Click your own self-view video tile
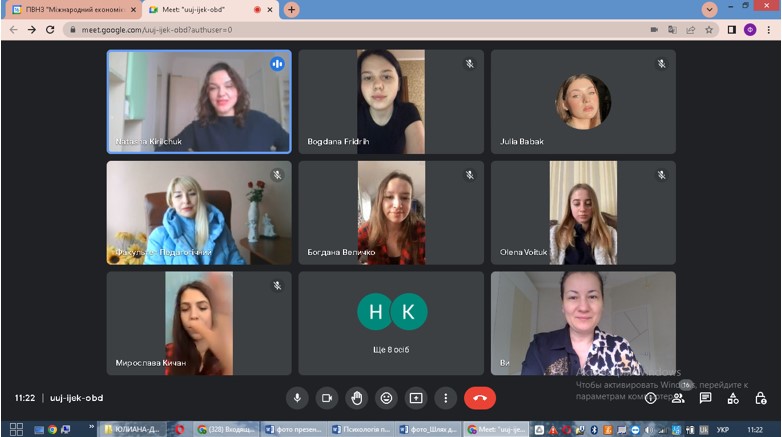782x437 pixels. tap(583, 323)
